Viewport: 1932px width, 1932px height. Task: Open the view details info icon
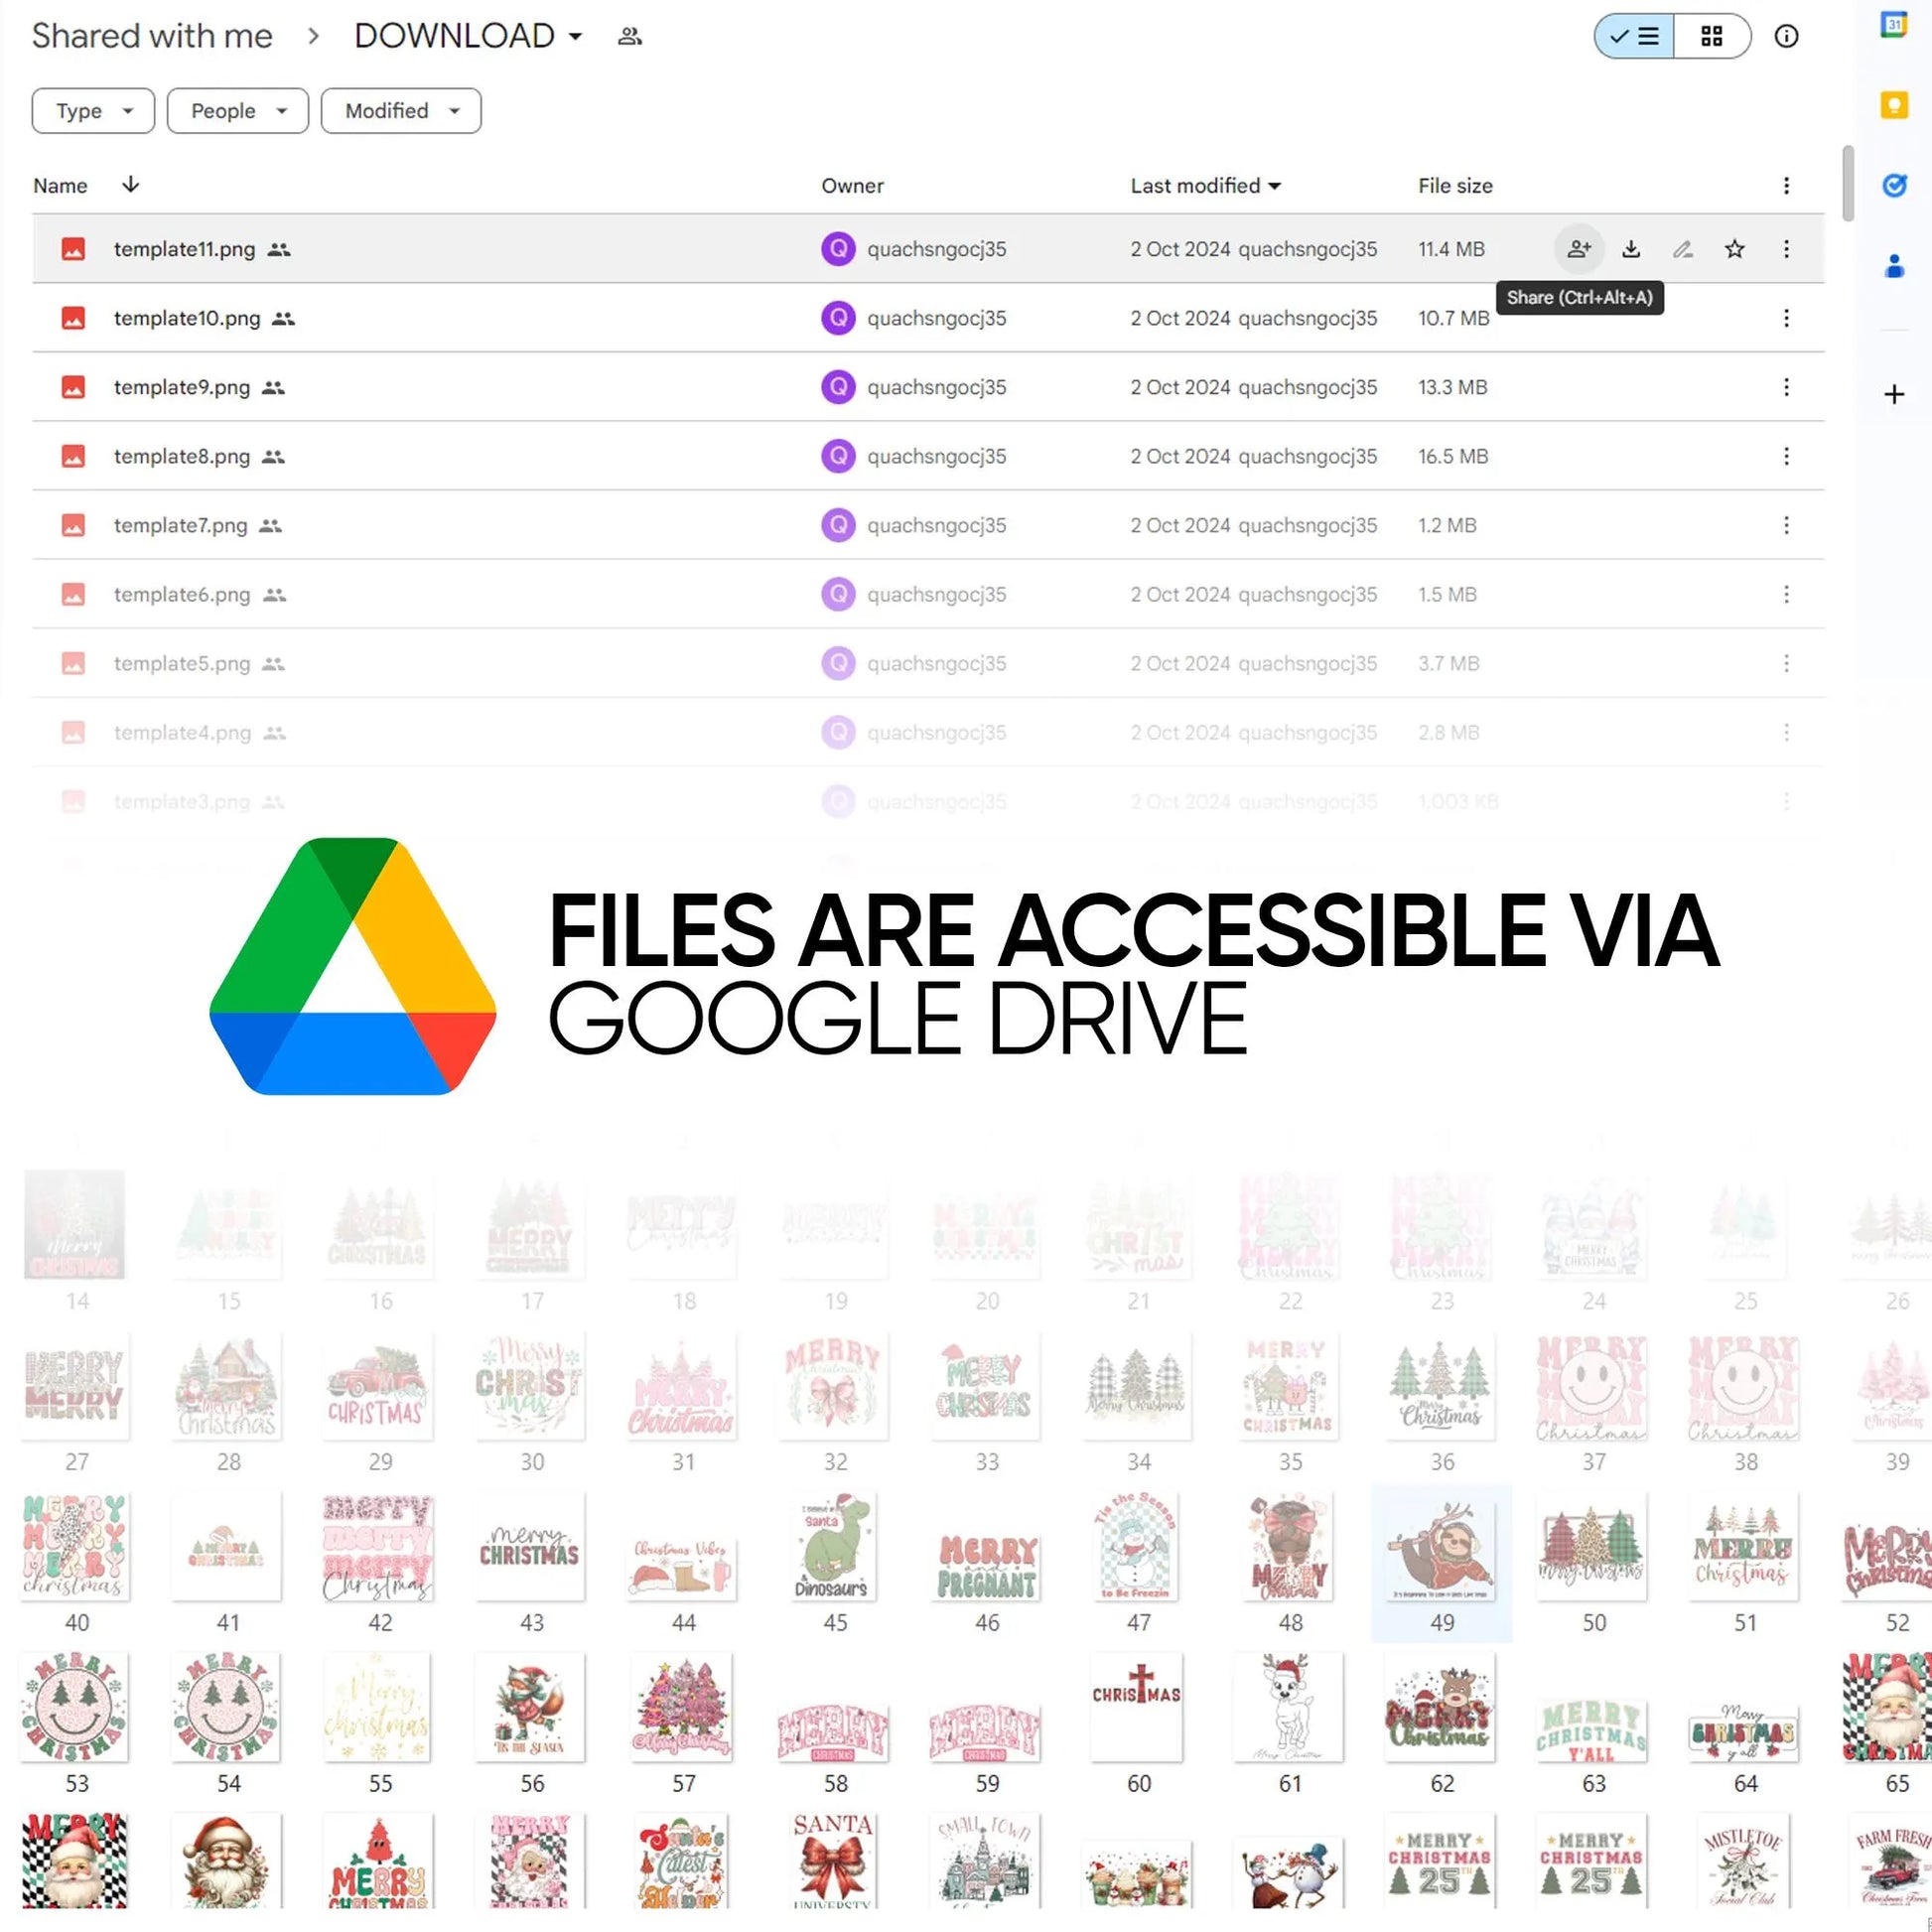pyautogui.click(x=1786, y=37)
